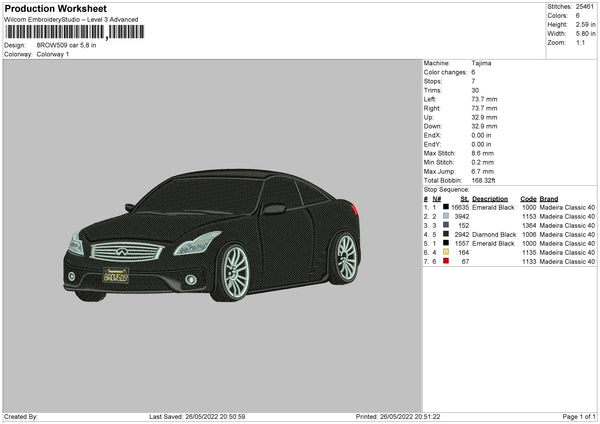600x424 pixels.
Task: Click the 'Created By:' footer label
Action: (21, 416)
